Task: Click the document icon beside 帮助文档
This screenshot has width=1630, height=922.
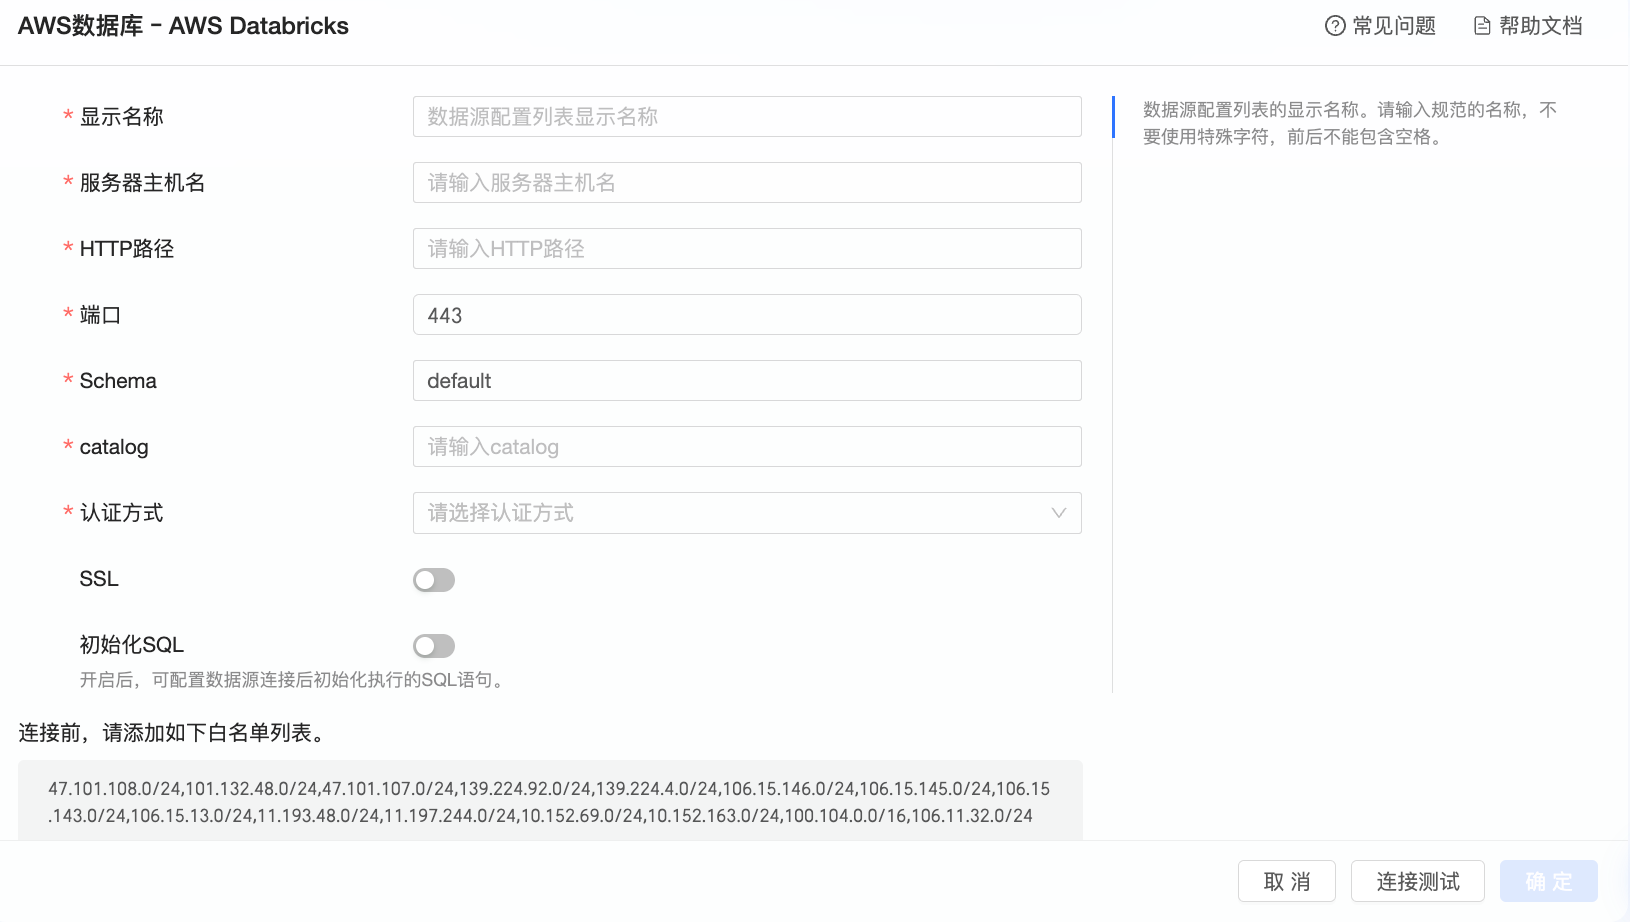Action: coord(1482,26)
